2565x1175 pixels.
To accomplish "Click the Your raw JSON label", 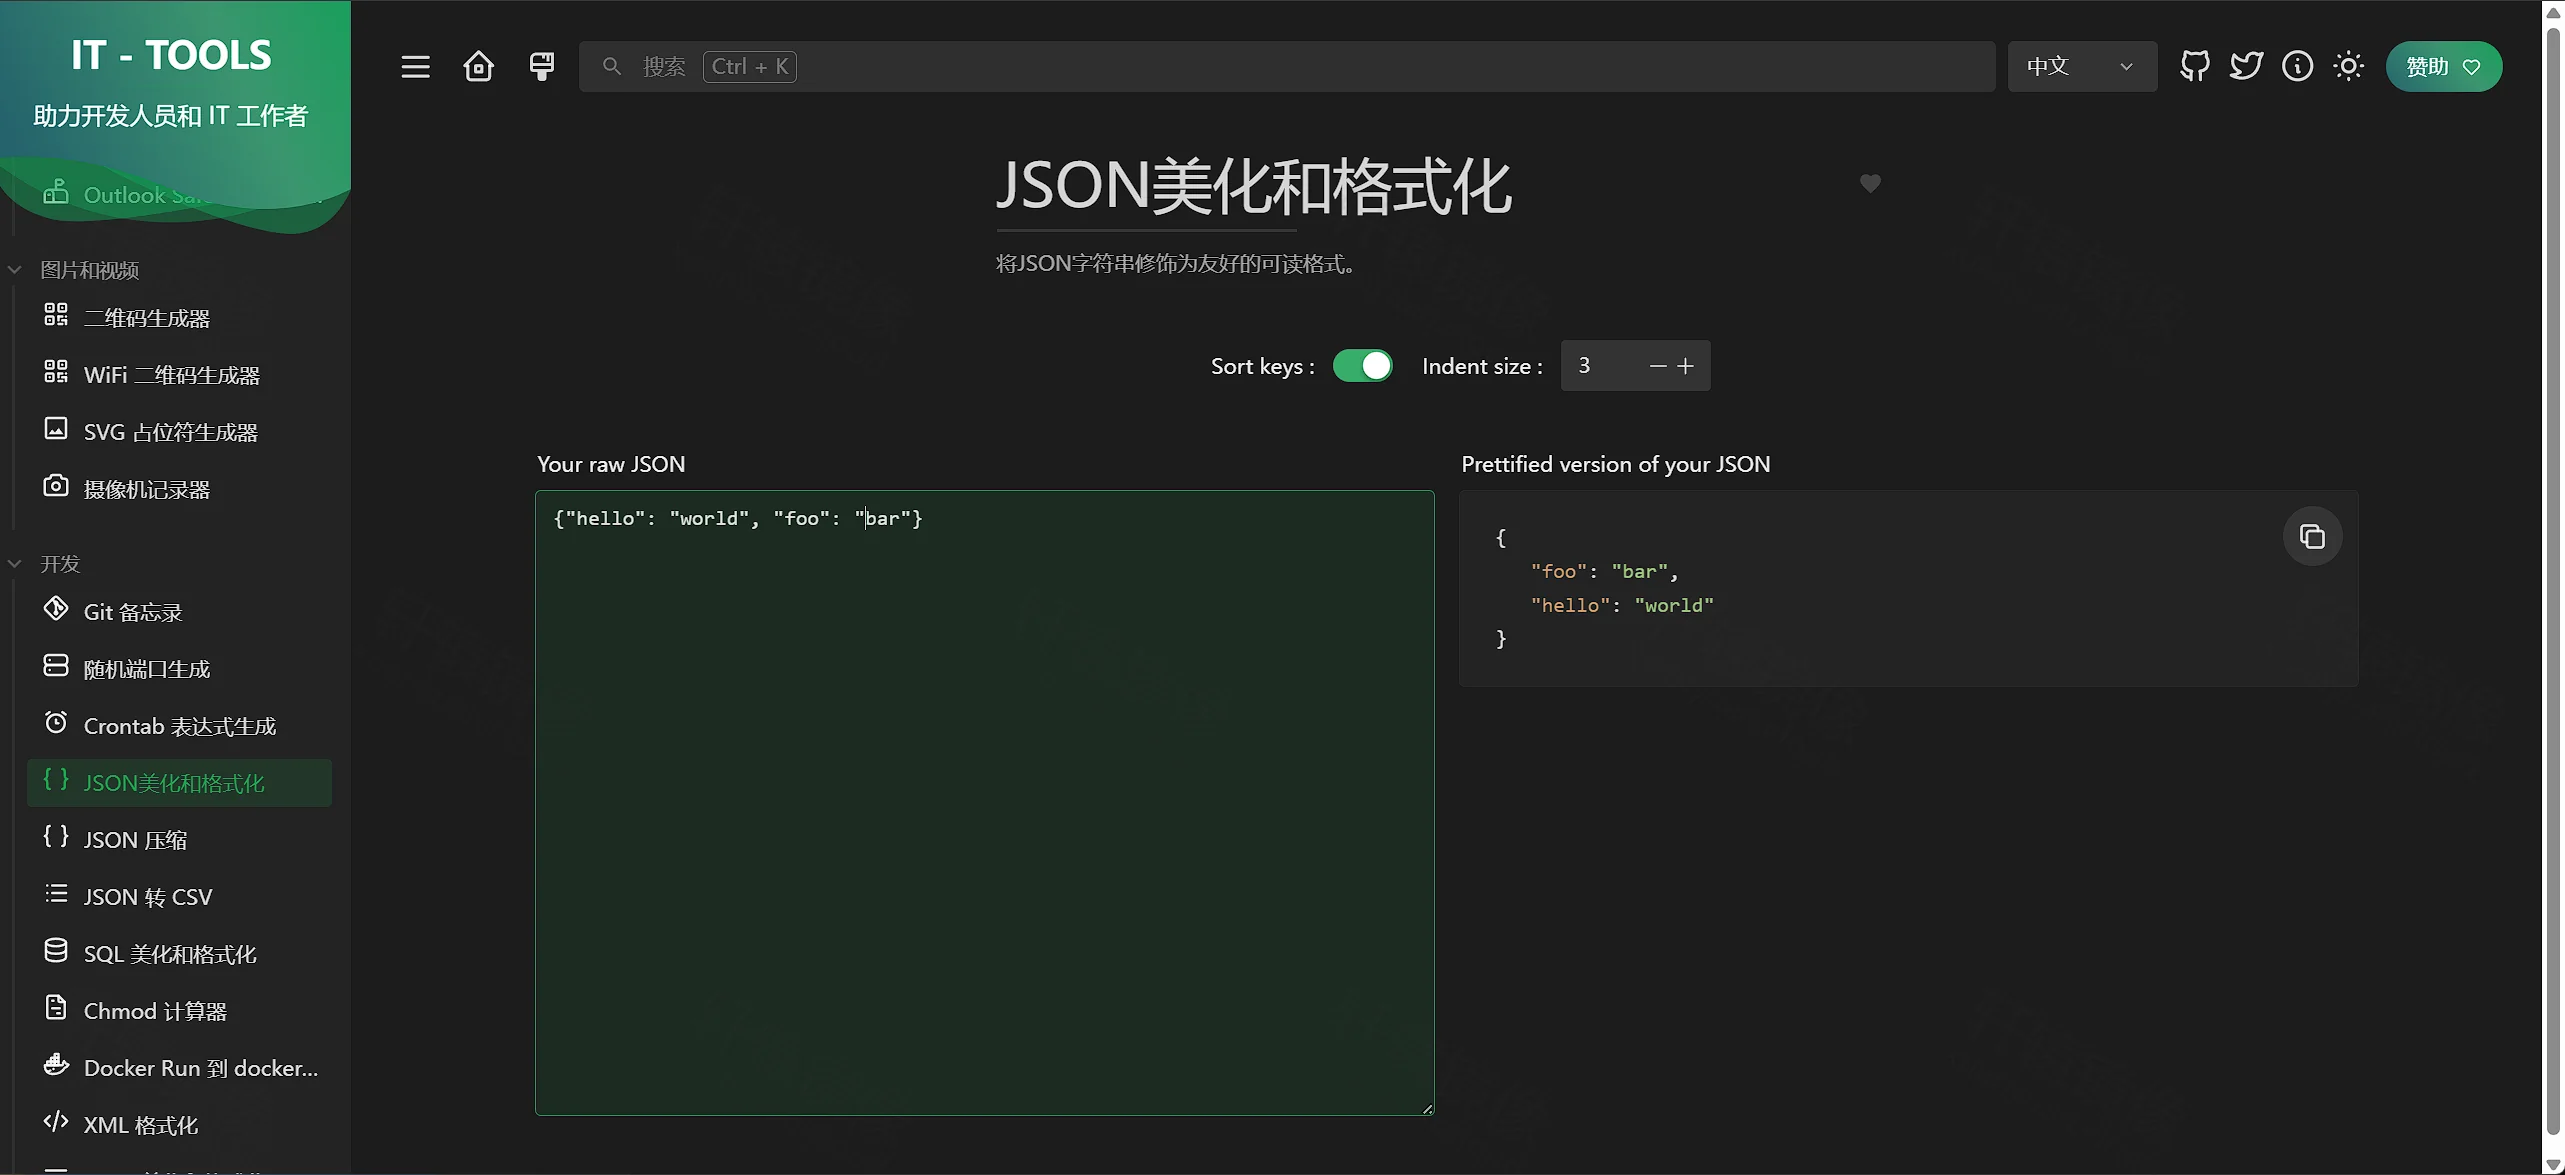I will 611,464.
